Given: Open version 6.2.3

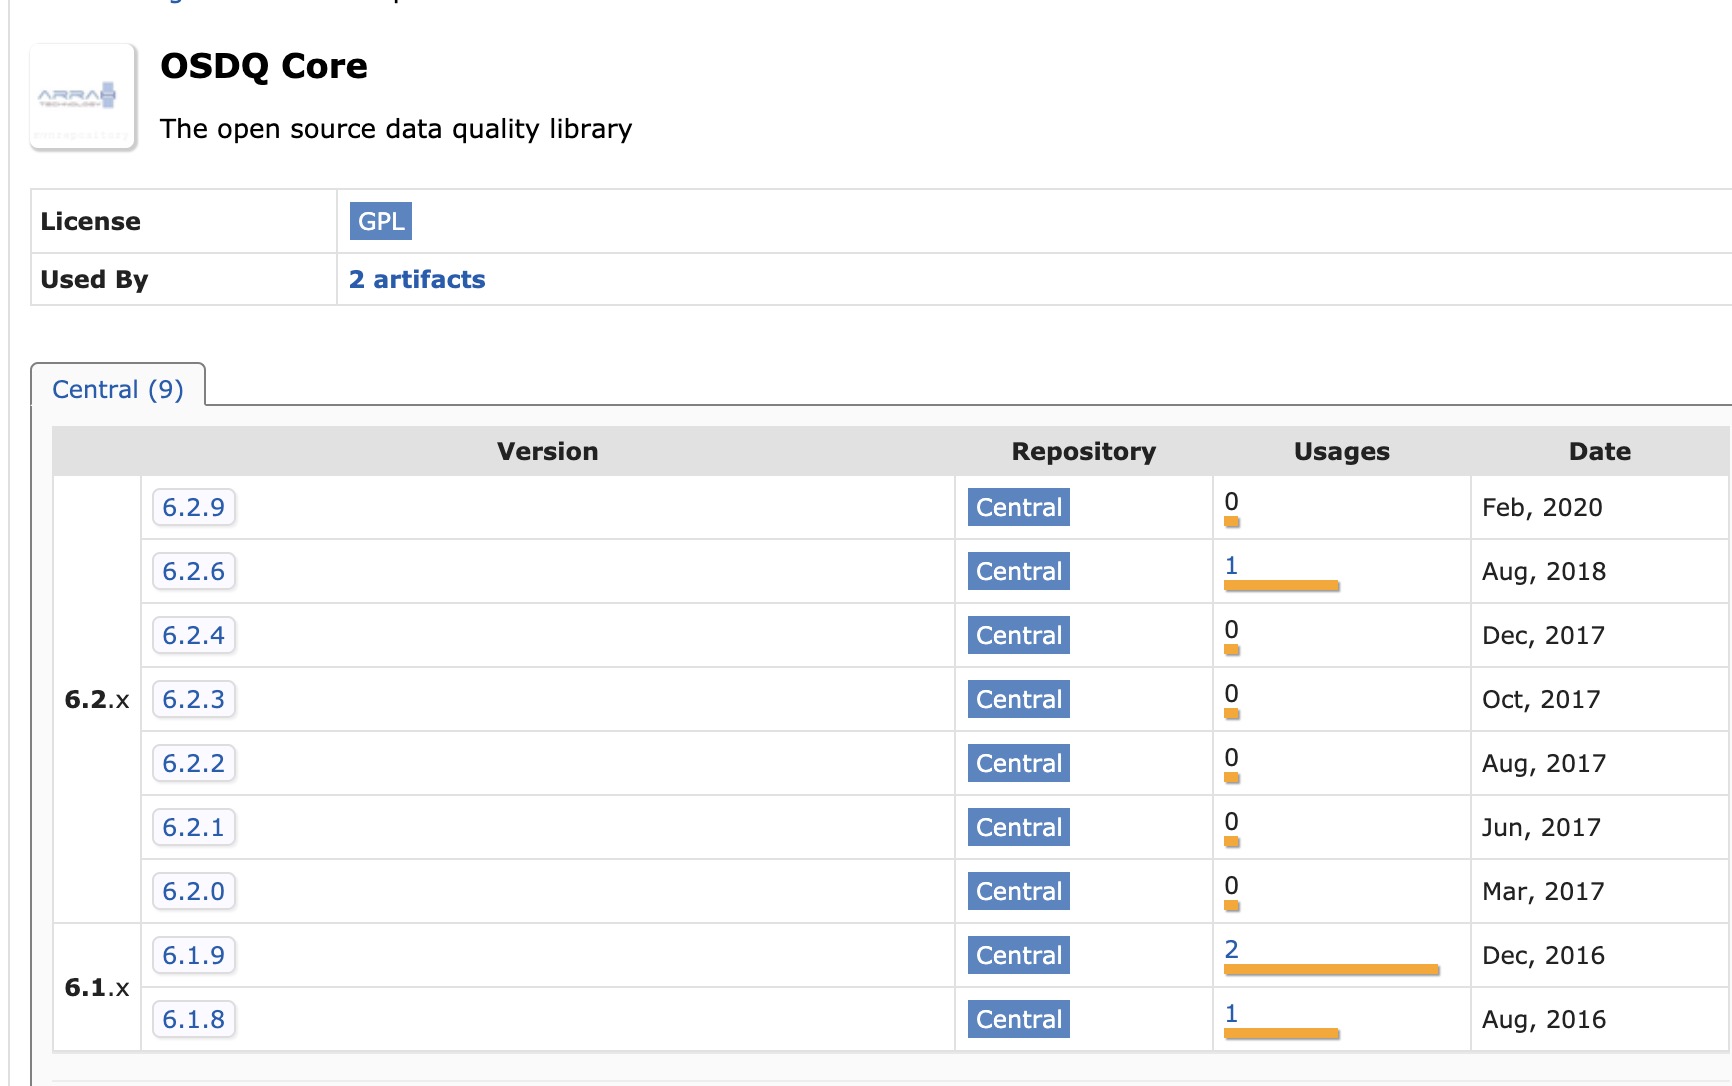Looking at the screenshot, I should 194,699.
